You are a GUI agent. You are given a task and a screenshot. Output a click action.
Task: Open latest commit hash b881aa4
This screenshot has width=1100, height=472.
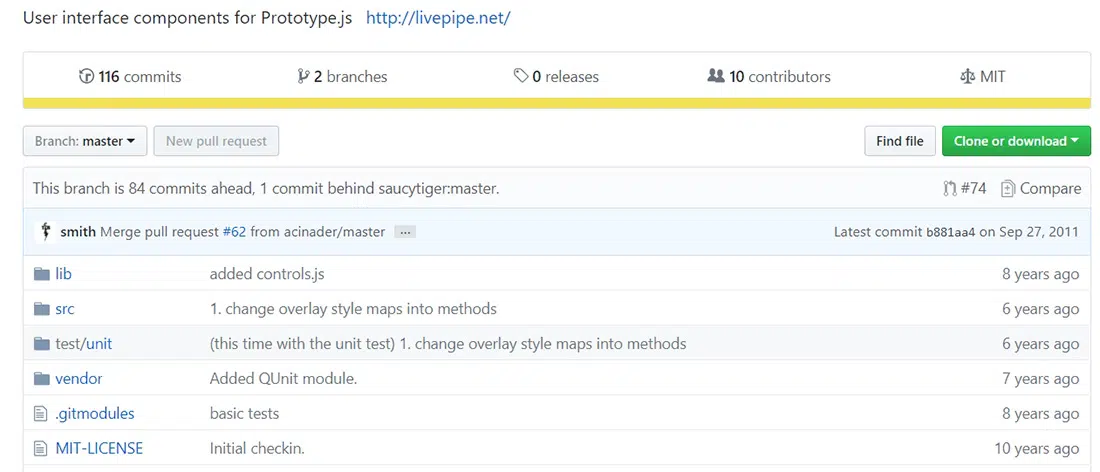point(950,232)
